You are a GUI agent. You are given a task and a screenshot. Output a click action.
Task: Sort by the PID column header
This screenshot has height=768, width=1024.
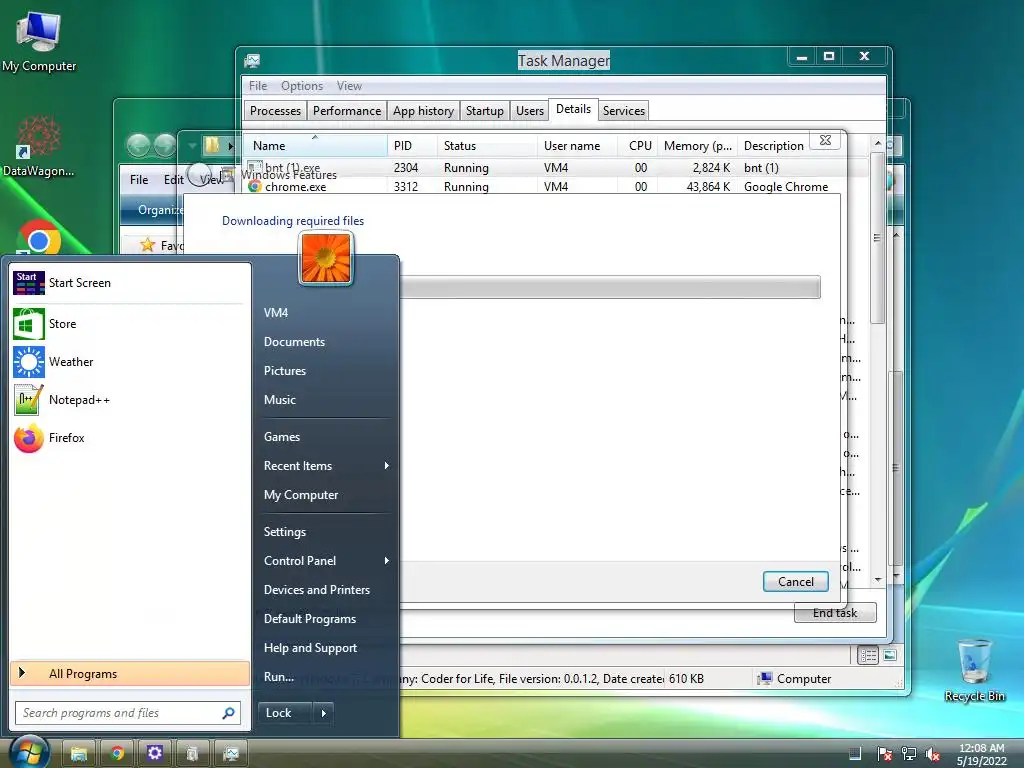coord(412,146)
